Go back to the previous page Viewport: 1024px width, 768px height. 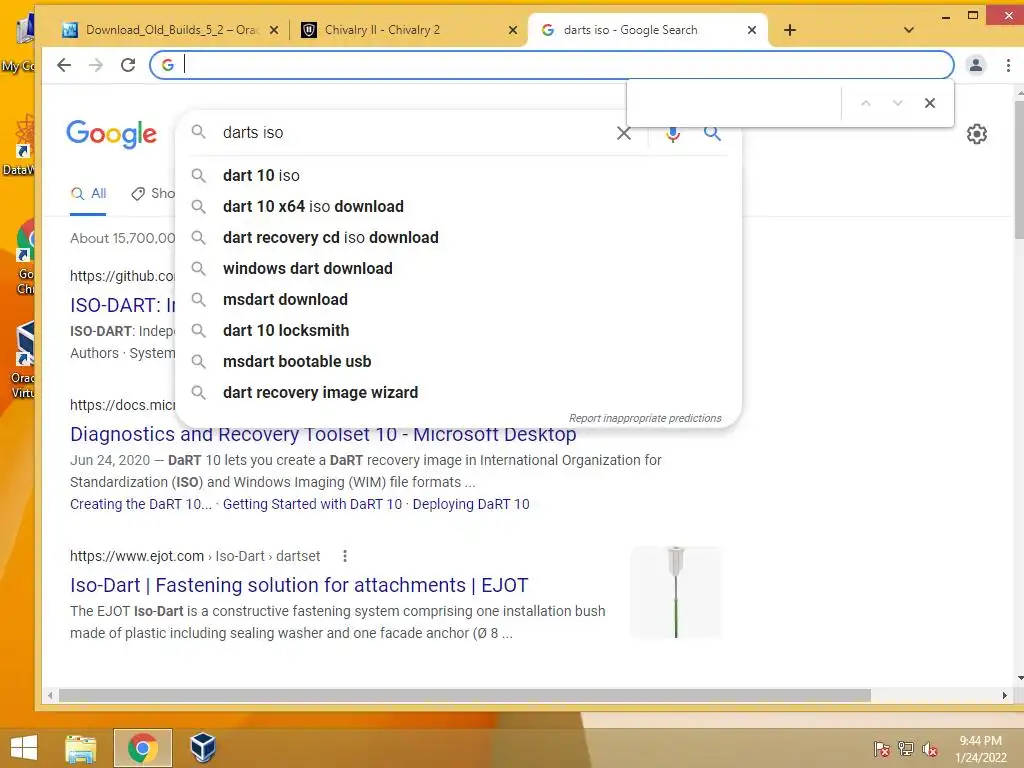tap(64, 65)
